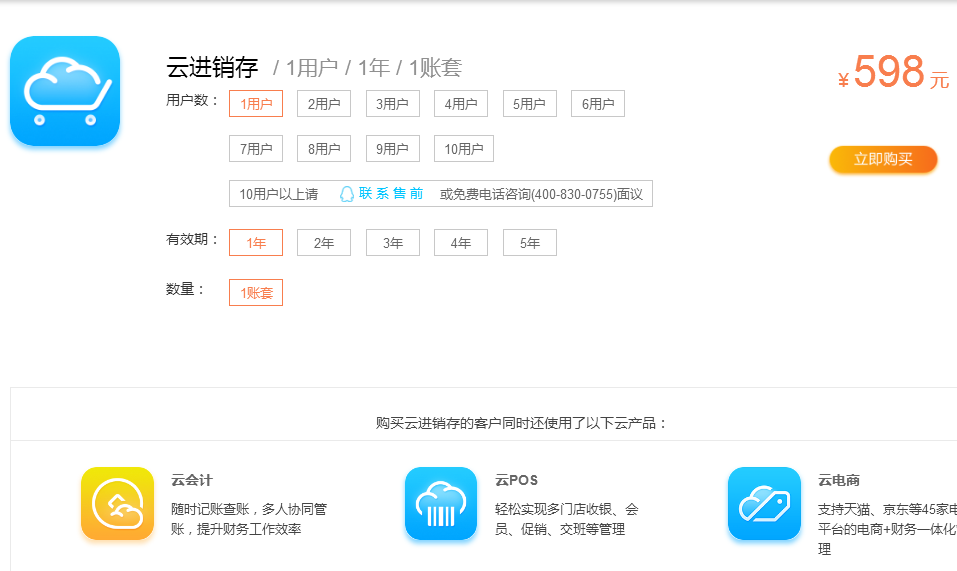957x571 pixels.
Task: Select the 1账套 quantity option
Action: pos(256,293)
